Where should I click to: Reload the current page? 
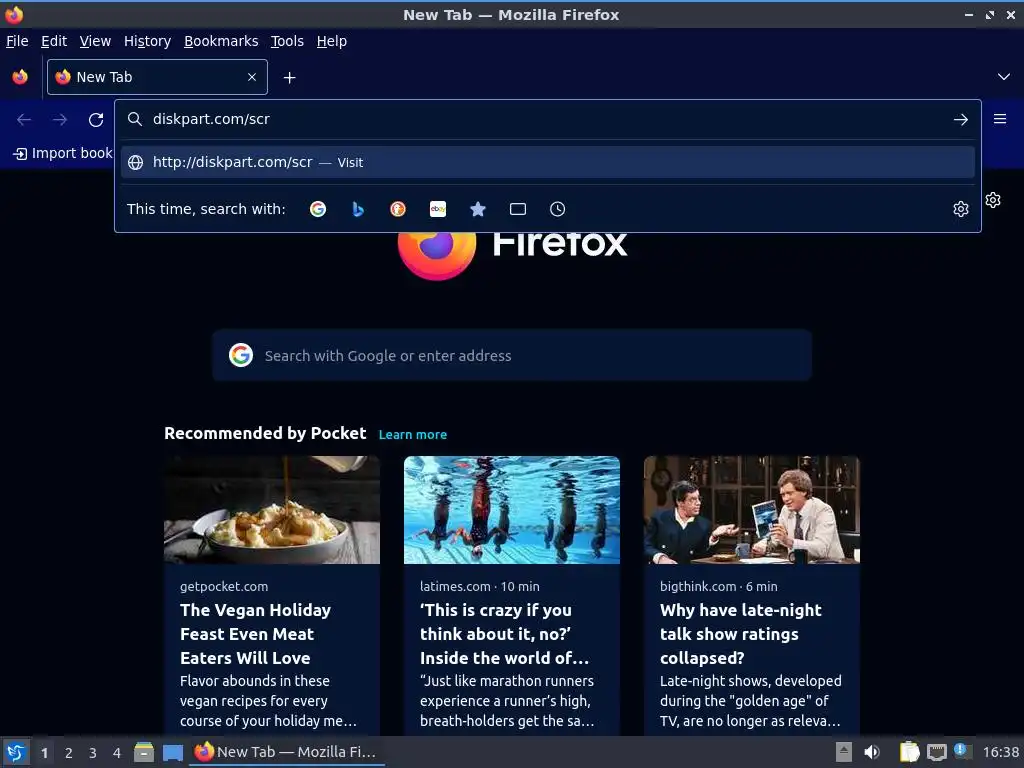click(96, 120)
